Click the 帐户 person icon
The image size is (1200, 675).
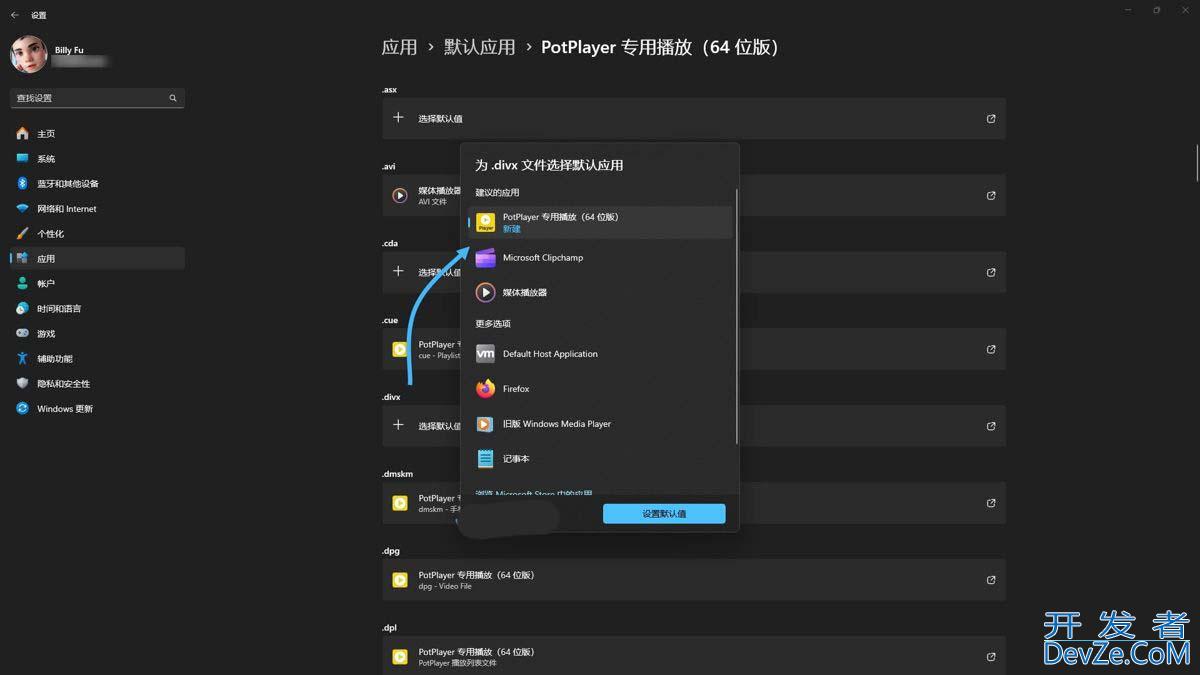pyautogui.click(x=22, y=283)
